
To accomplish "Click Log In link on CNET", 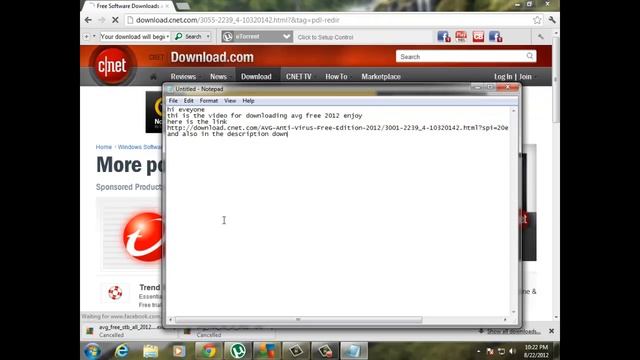I will pos(503,76).
